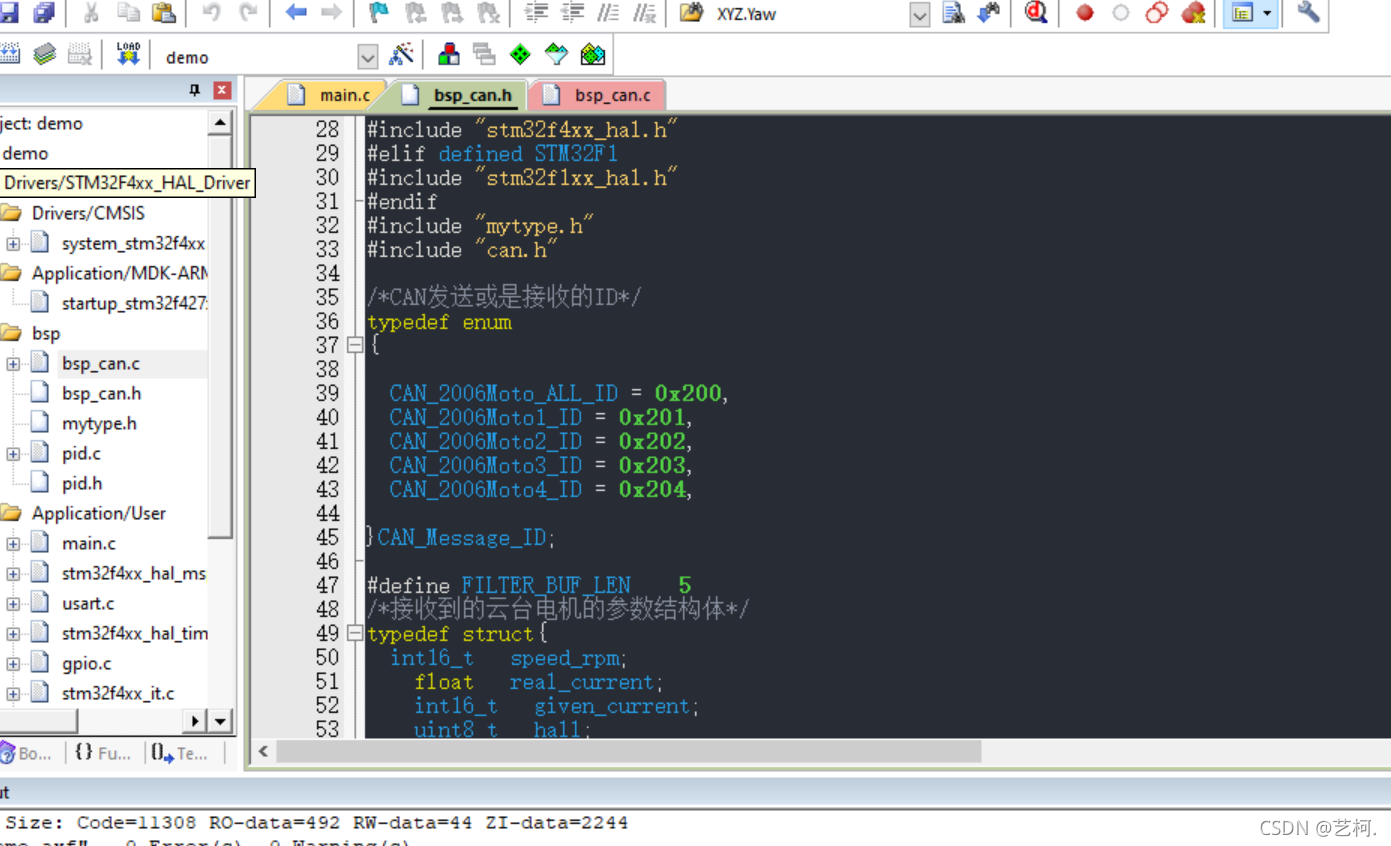Expand main.c in the project tree
1391x846 pixels.
[13, 543]
